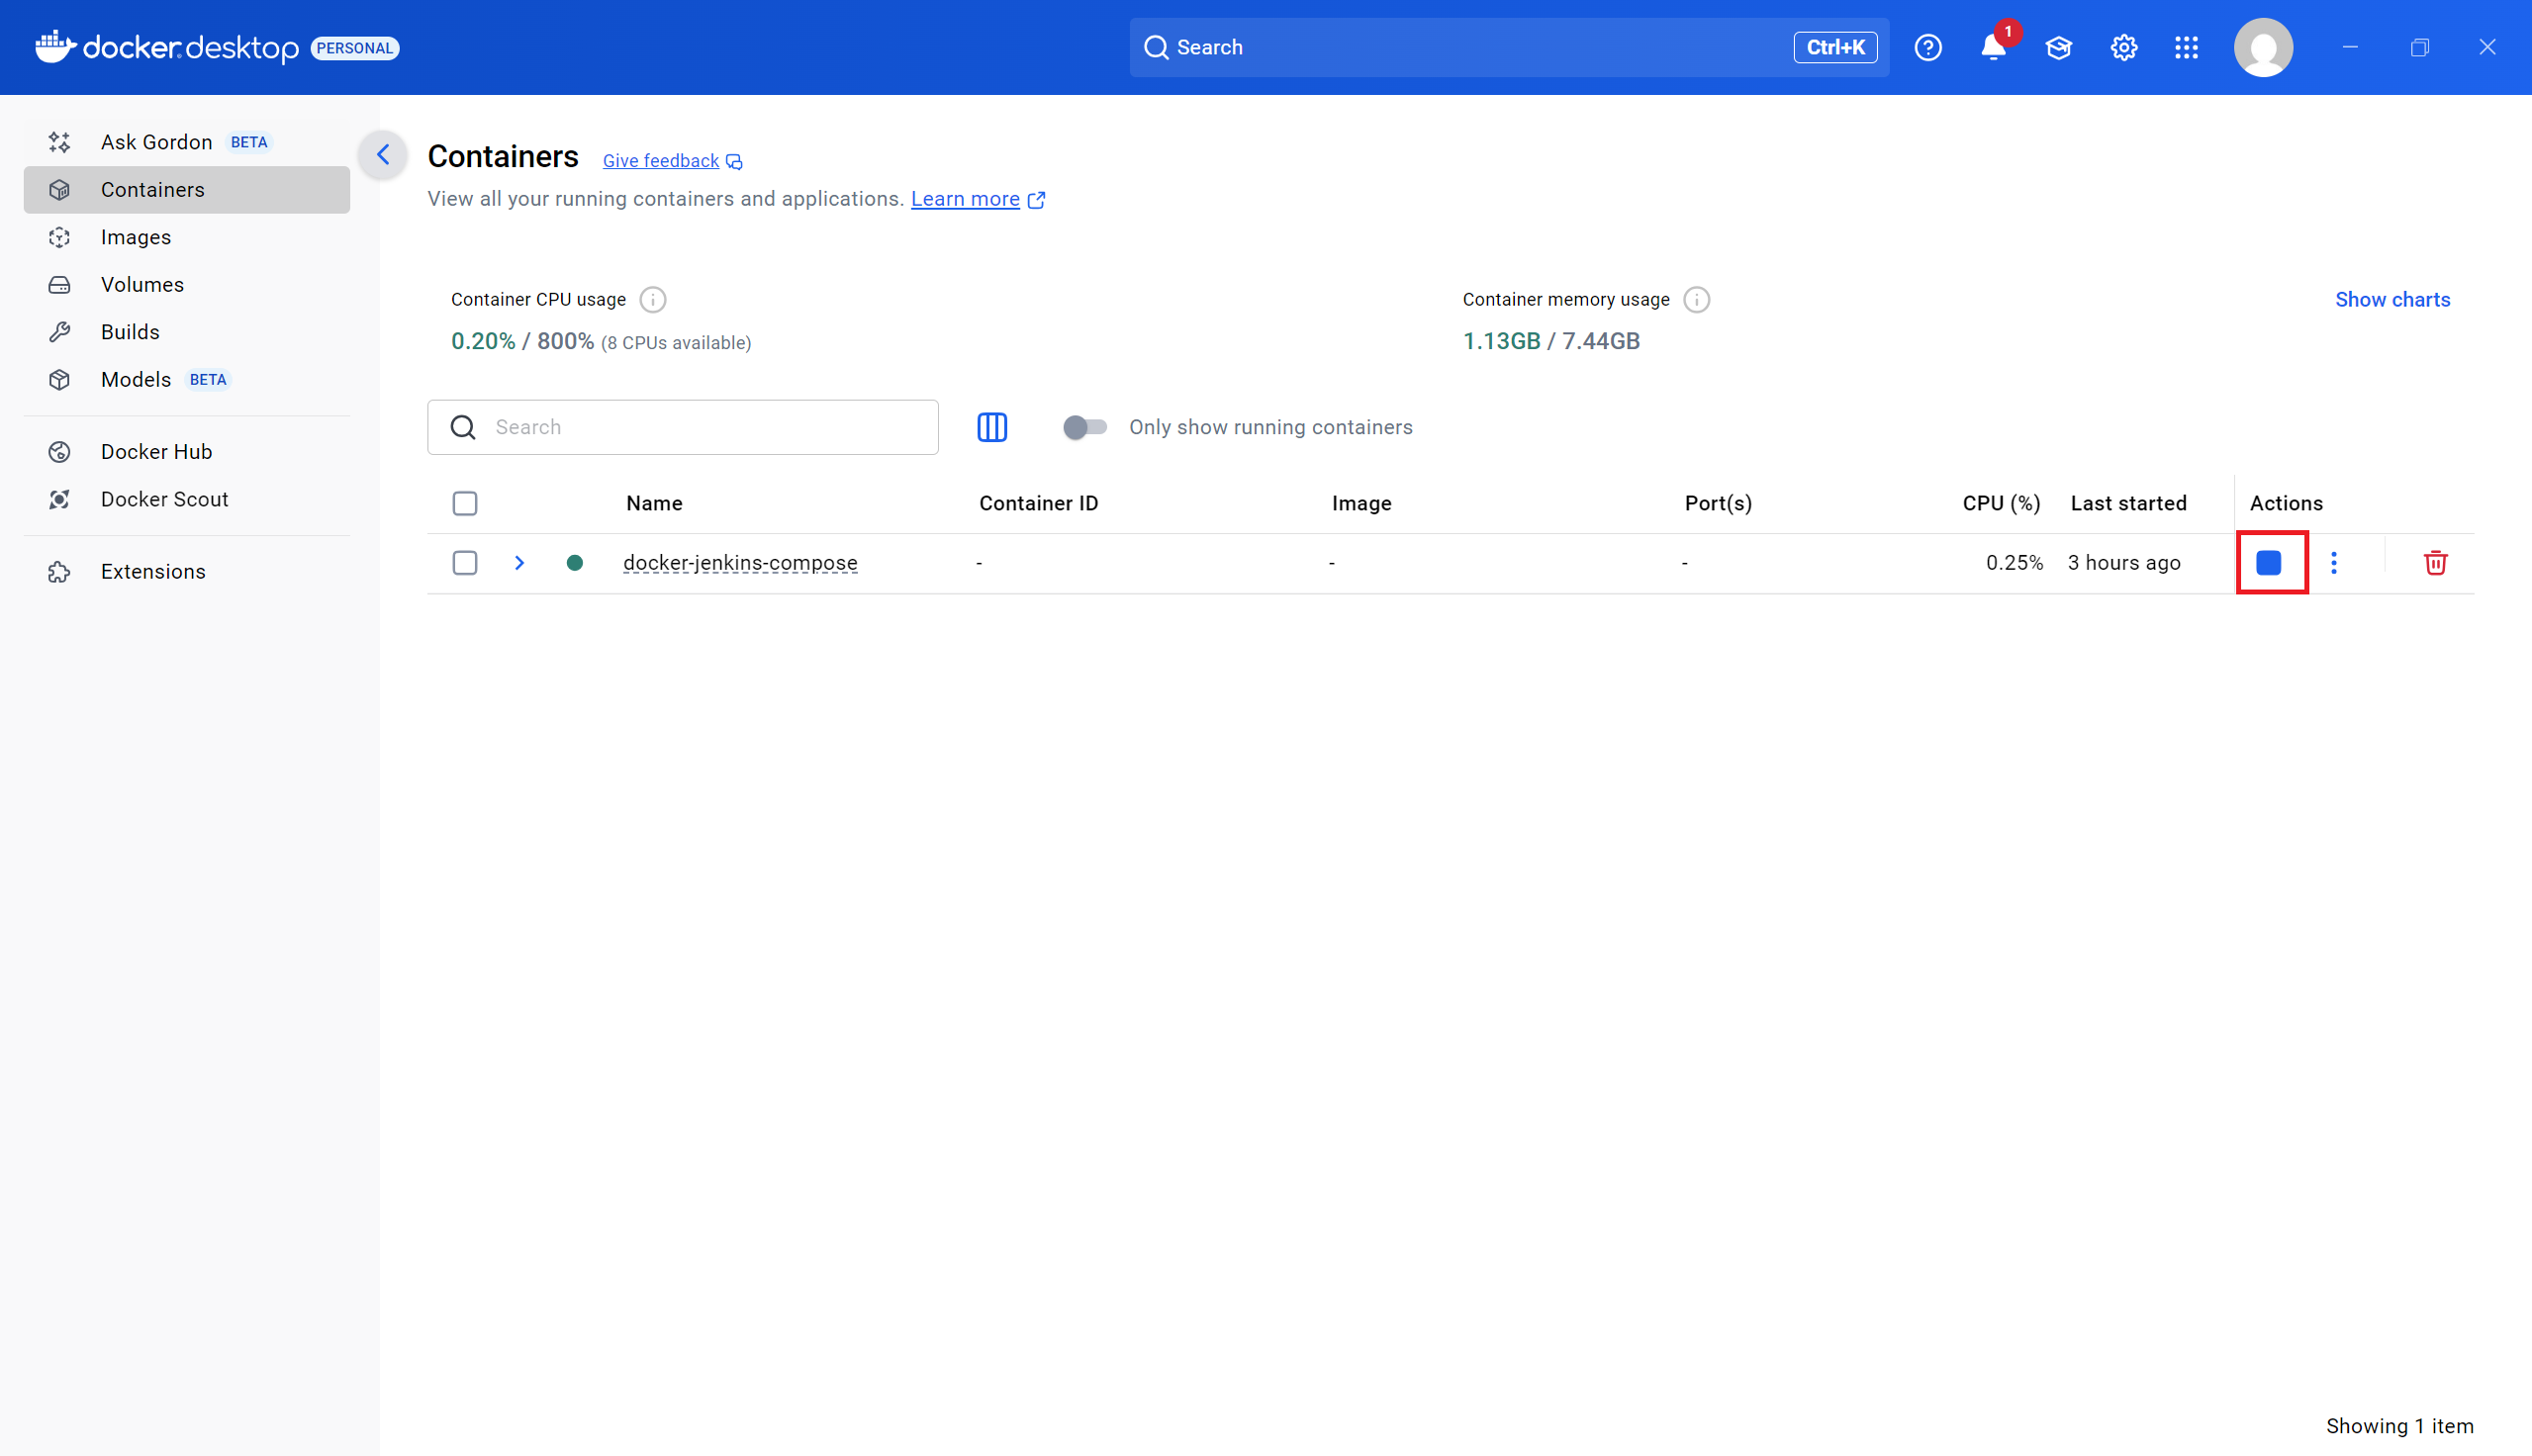Open more actions menu for docker-jenkins-compose
Screen dimensions: 2532x1456
[2334, 563]
